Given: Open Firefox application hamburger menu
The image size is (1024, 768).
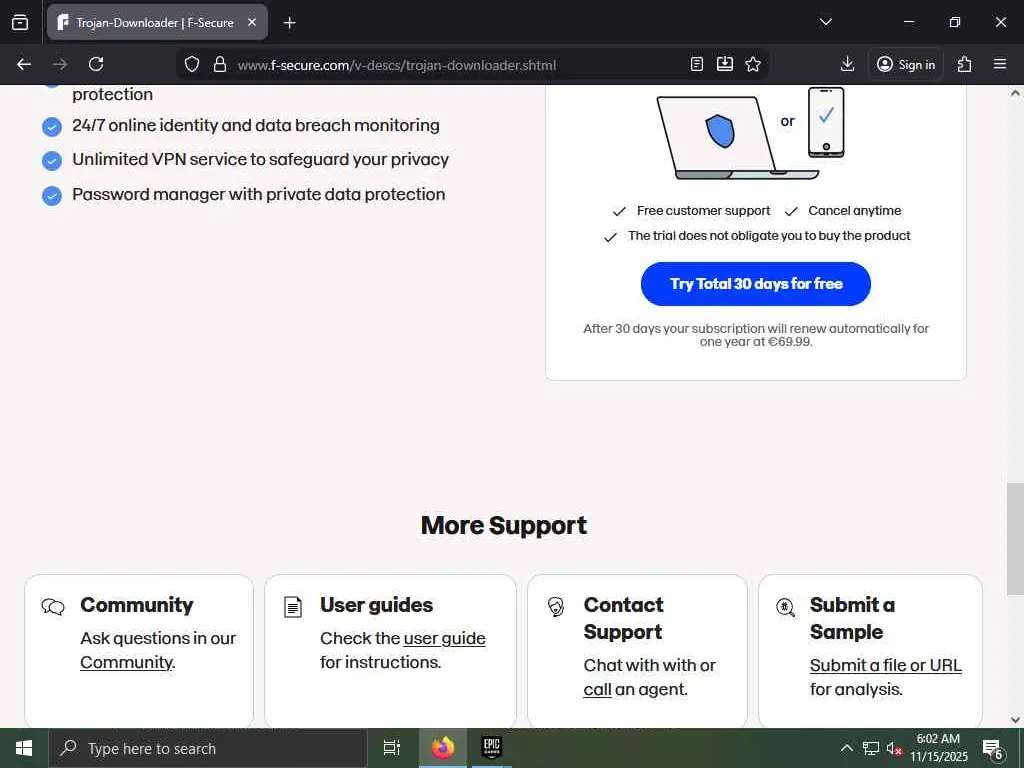Looking at the screenshot, I should click(1000, 64).
